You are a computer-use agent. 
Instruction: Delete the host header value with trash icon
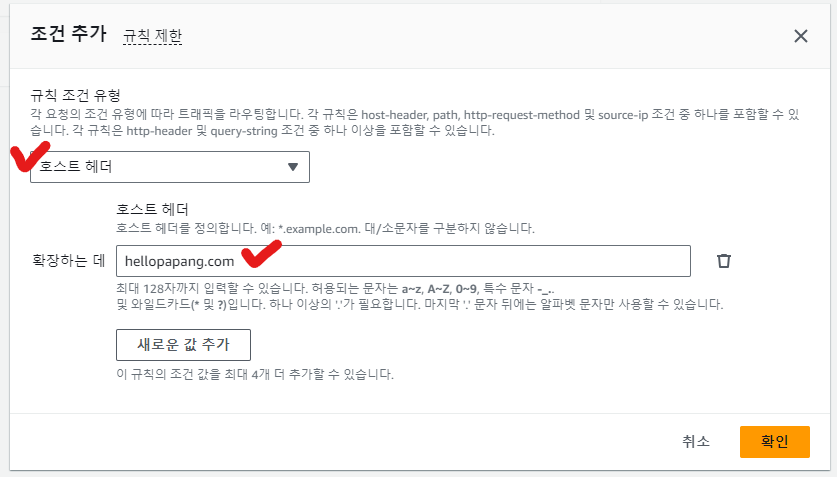tap(724, 261)
